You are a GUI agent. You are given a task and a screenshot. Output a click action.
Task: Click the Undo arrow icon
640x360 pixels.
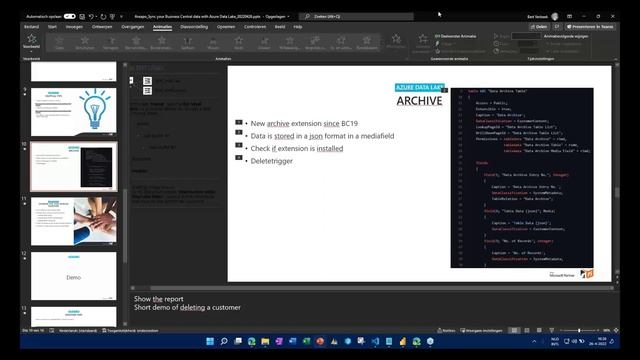click(x=91, y=16)
